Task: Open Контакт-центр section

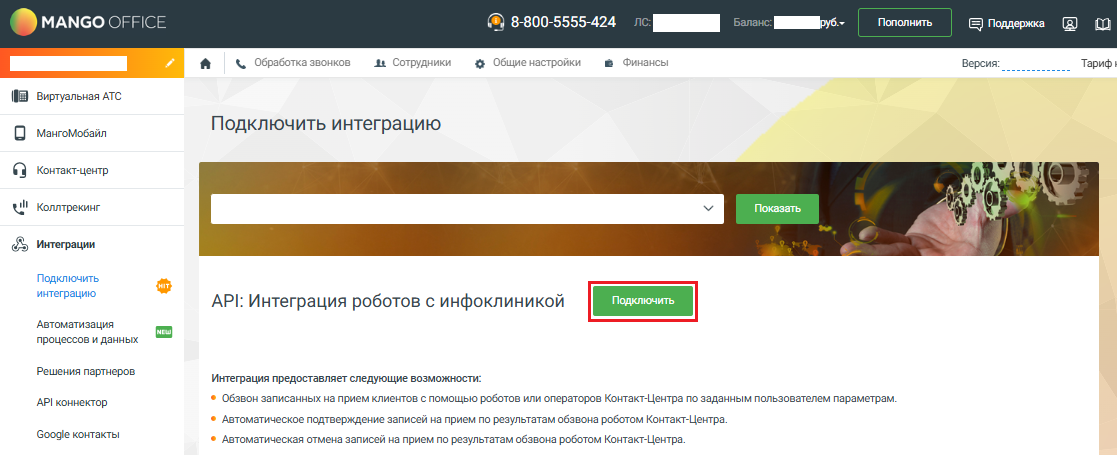Action: click(92, 170)
